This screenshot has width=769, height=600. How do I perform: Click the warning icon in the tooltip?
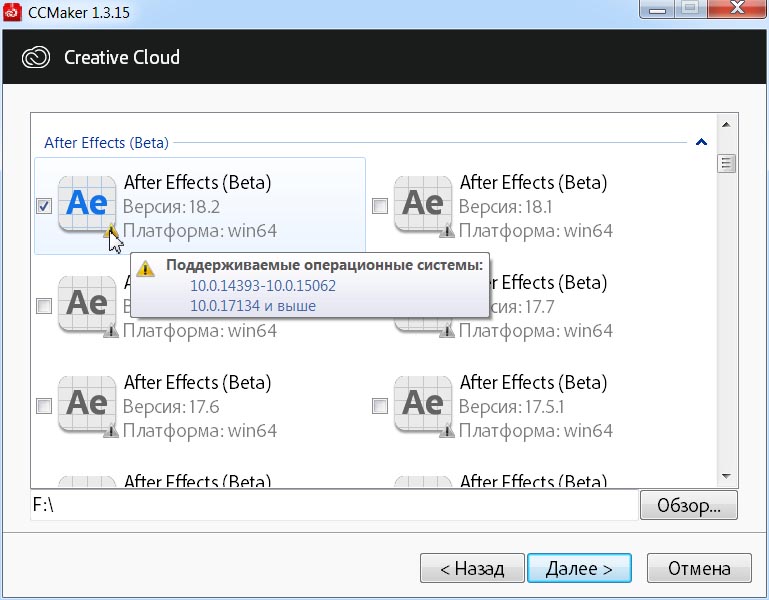(145, 268)
